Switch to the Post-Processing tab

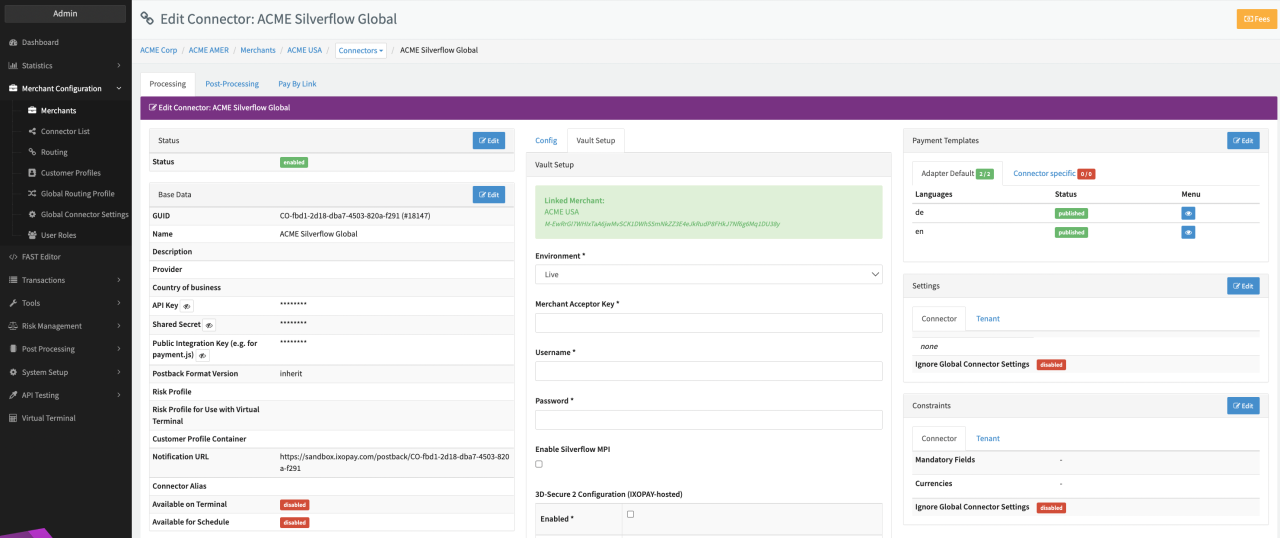(x=232, y=84)
